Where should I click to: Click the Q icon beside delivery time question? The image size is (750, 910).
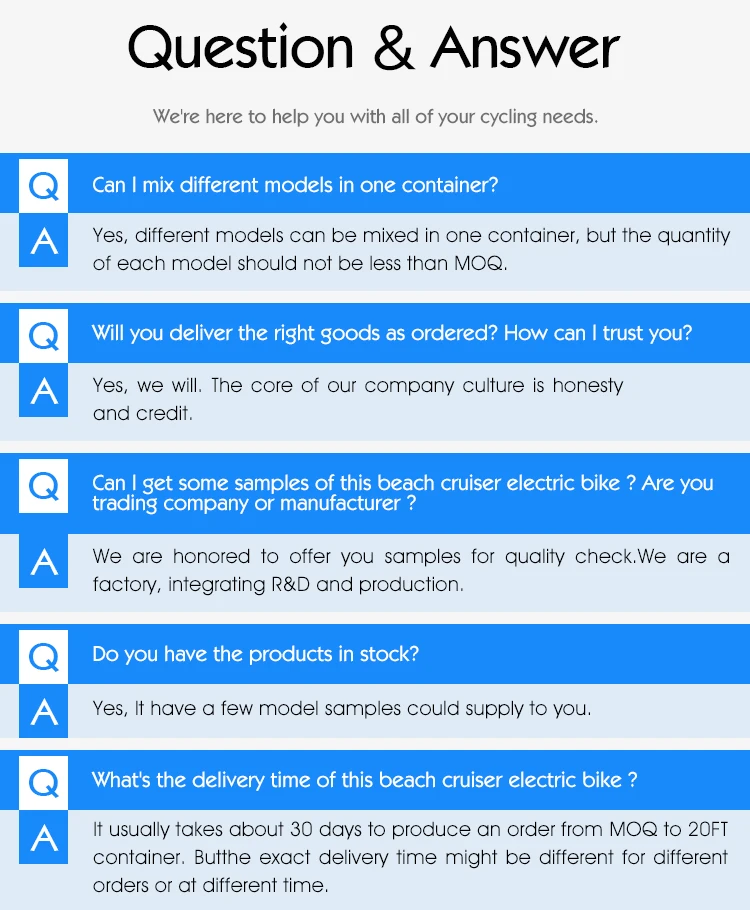44,781
